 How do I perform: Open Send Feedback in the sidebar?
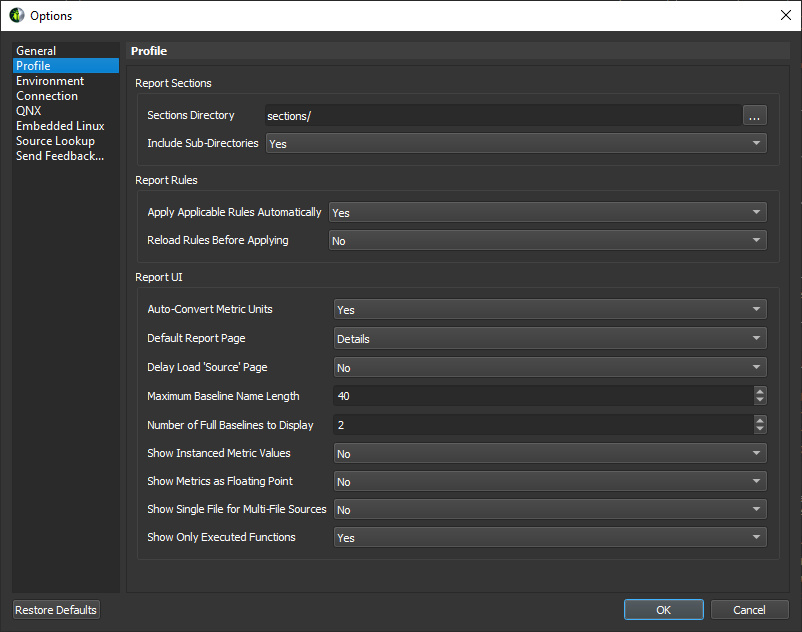click(x=60, y=156)
